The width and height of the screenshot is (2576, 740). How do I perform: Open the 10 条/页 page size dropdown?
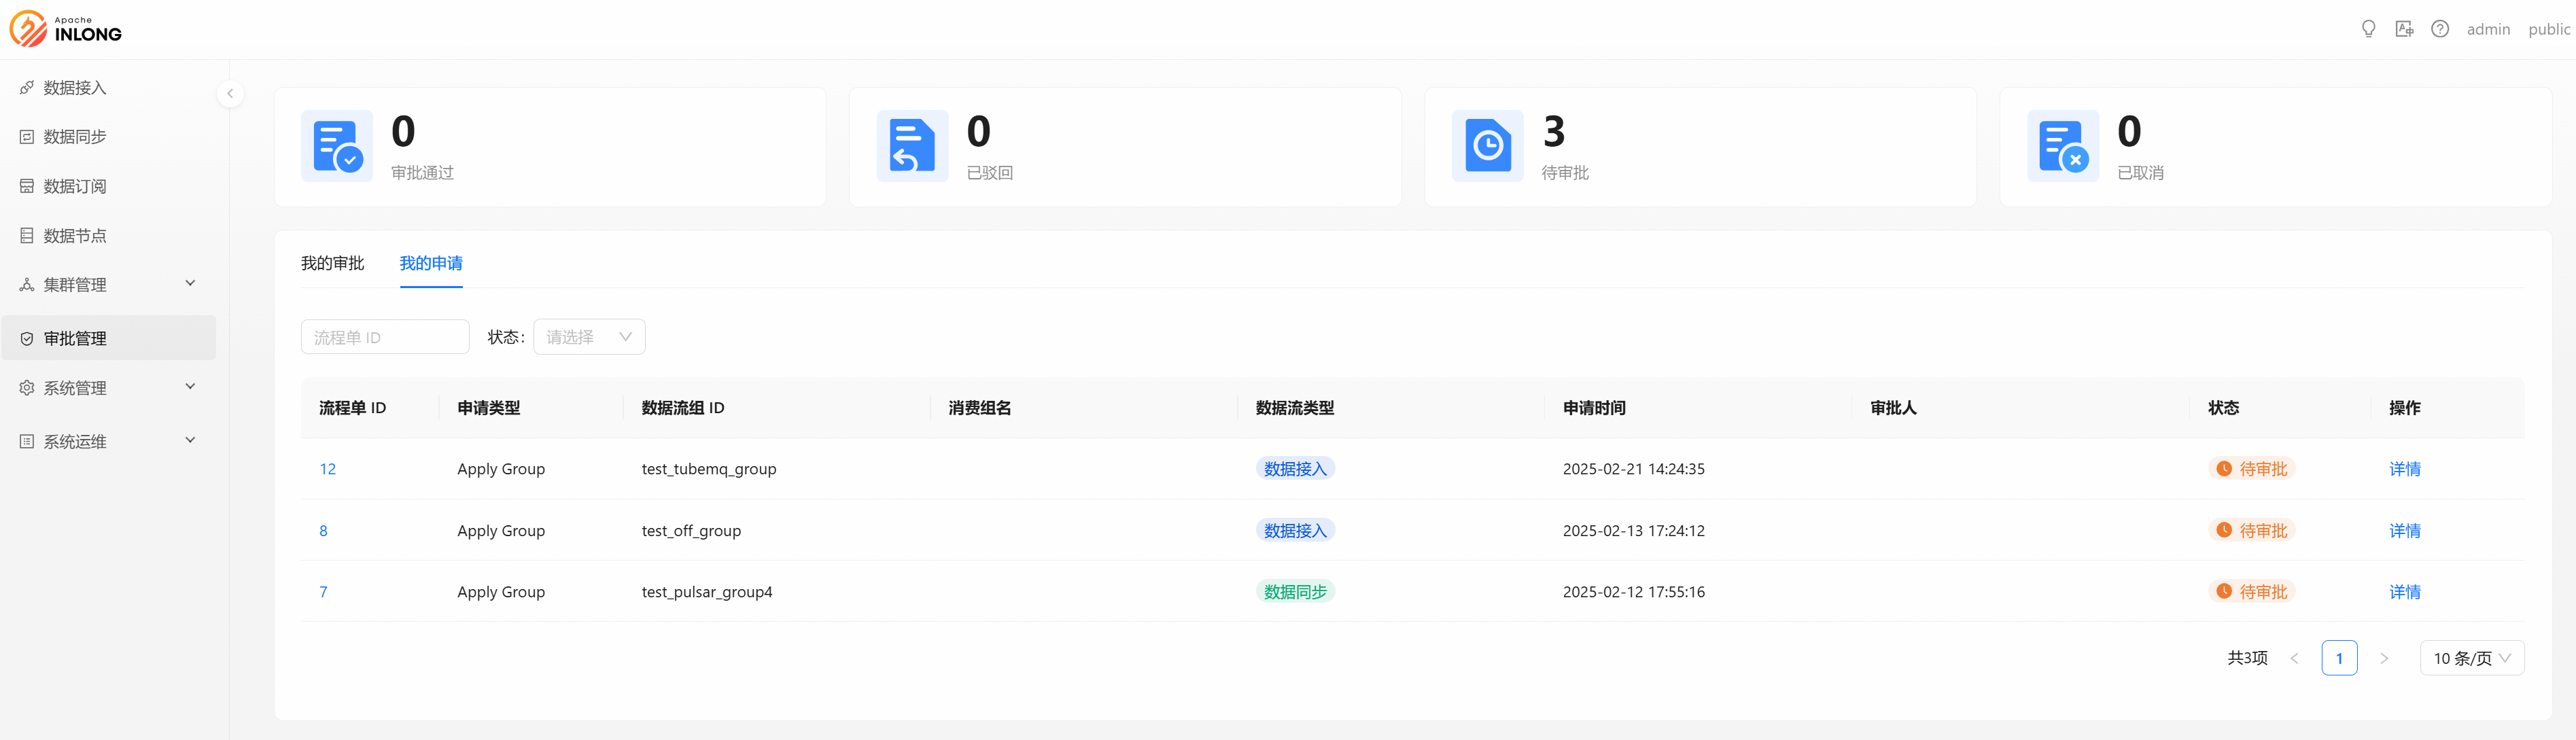point(2471,658)
